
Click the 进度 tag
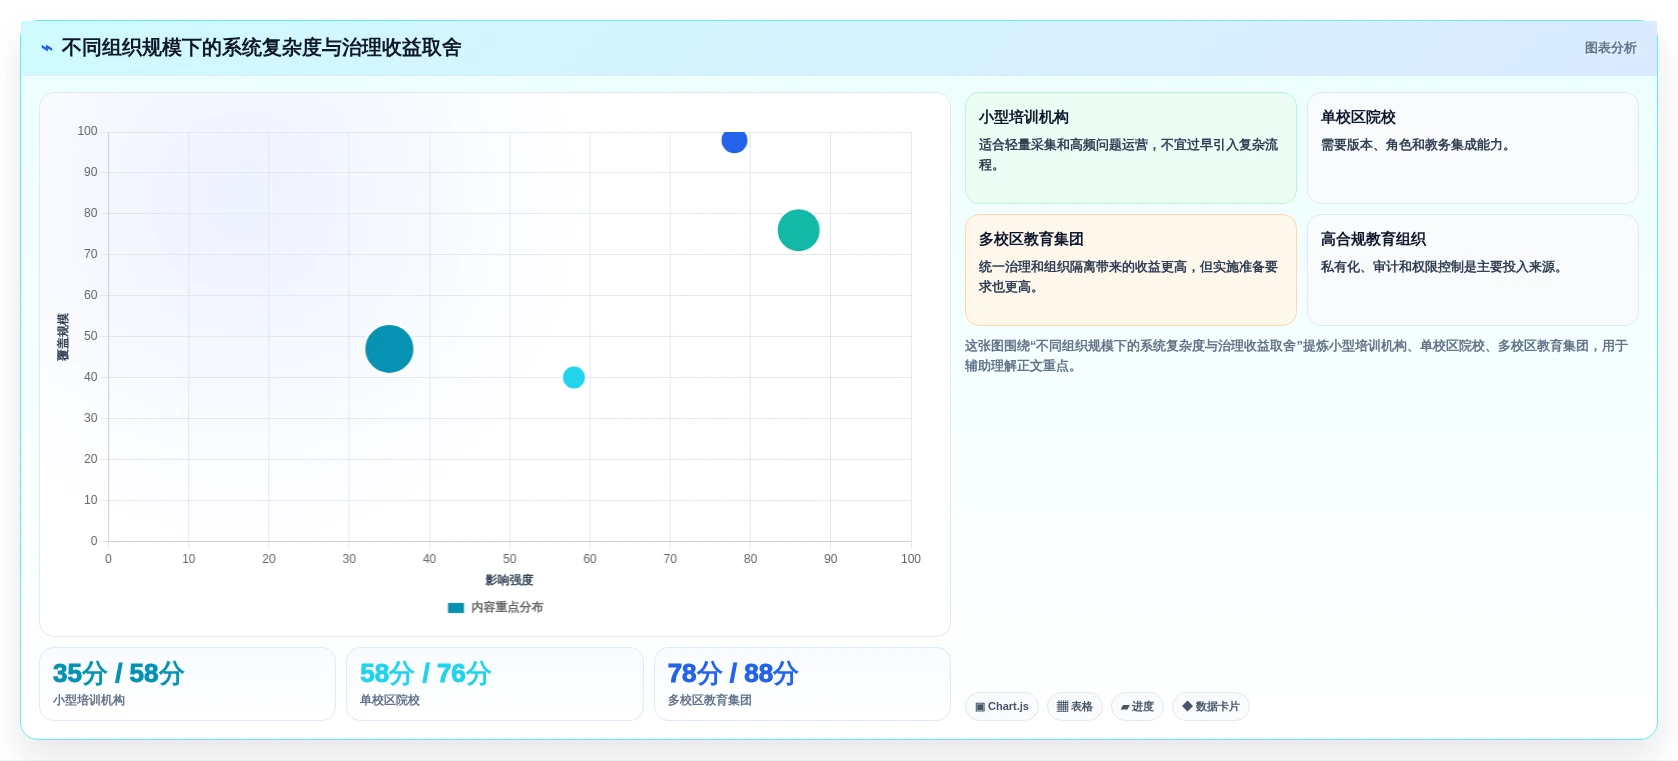point(1137,706)
